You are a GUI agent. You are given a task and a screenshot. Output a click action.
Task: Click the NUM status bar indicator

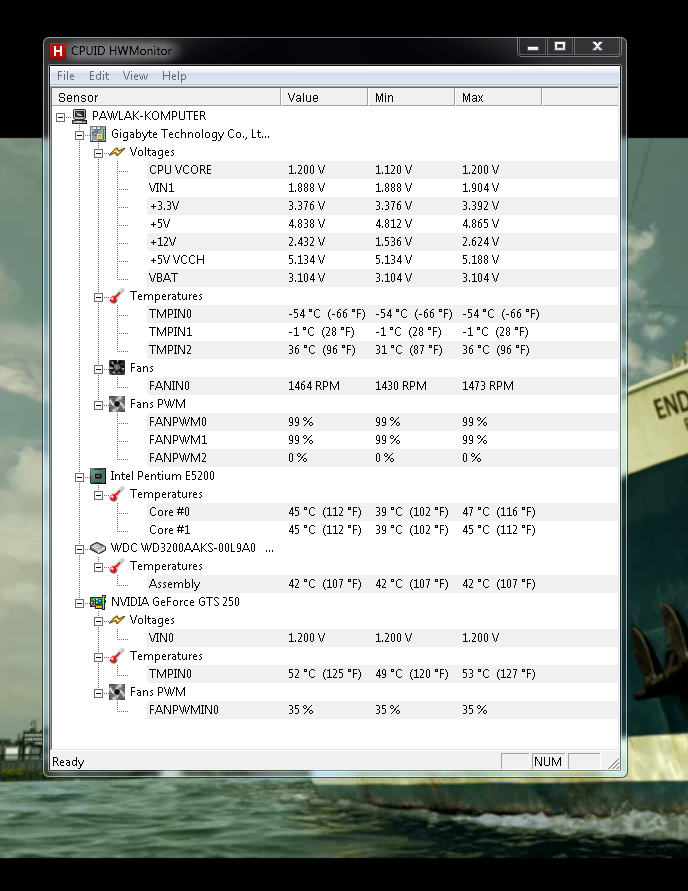coord(548,762)
